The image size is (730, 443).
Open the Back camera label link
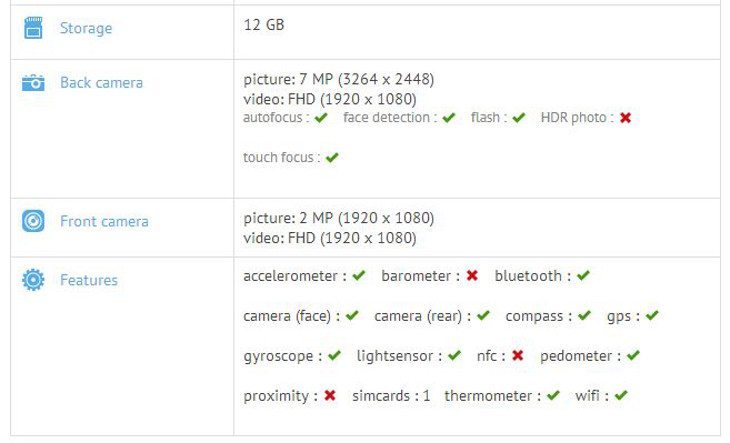pyautogui.click(x=101, y=83)
